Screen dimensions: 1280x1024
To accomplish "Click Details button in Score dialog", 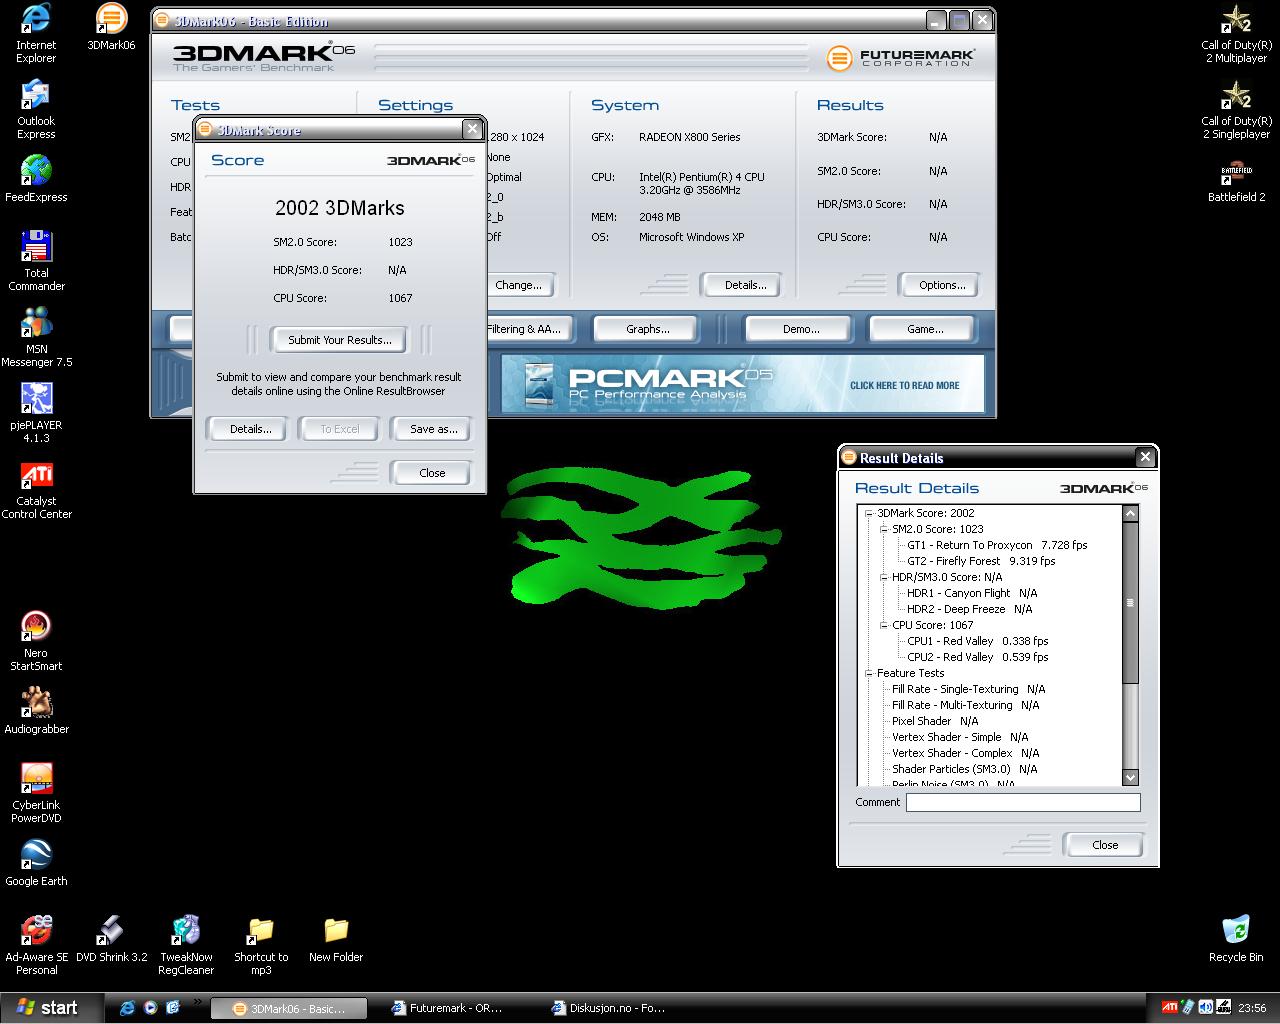I will coord(250,429).
